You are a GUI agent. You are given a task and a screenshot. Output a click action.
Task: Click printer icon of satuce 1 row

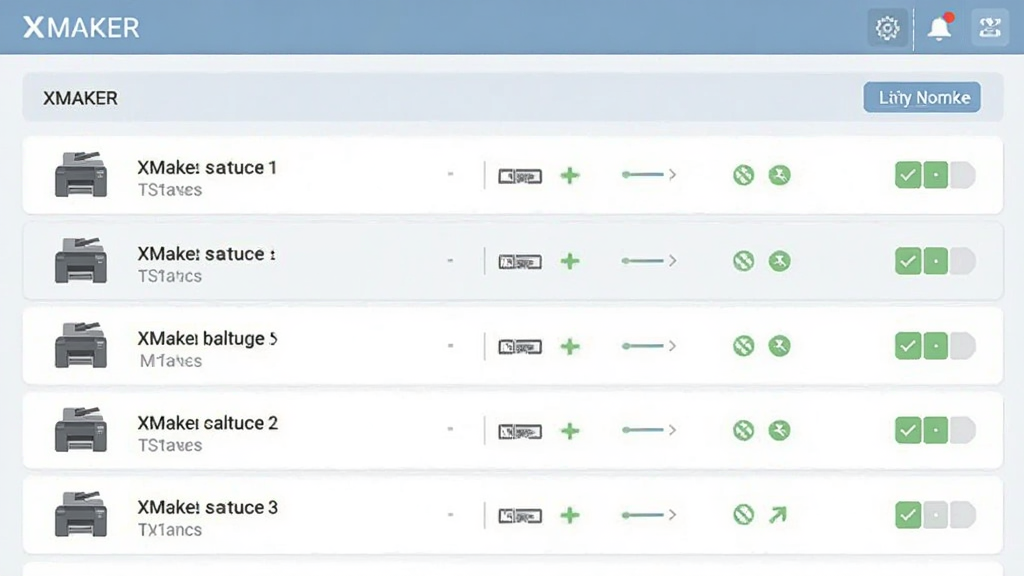tap(81, 174)
